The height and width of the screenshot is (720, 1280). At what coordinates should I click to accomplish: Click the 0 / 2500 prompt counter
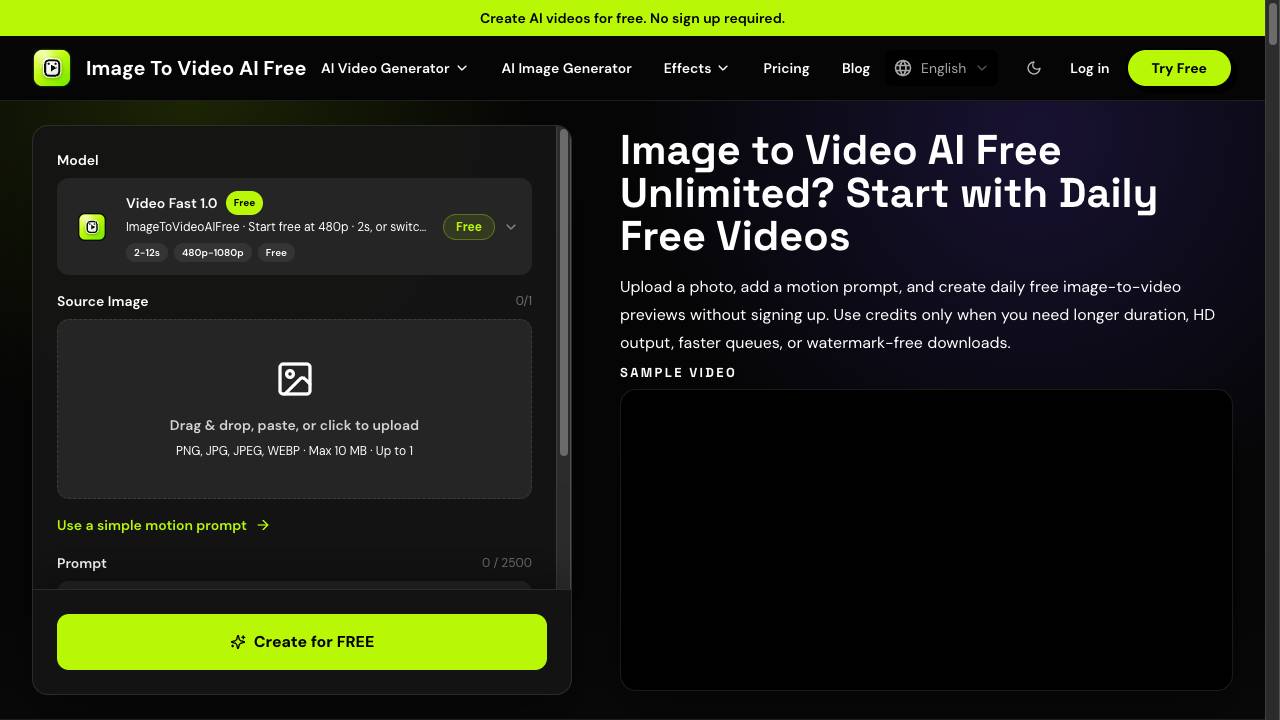[x=507, y=563]
